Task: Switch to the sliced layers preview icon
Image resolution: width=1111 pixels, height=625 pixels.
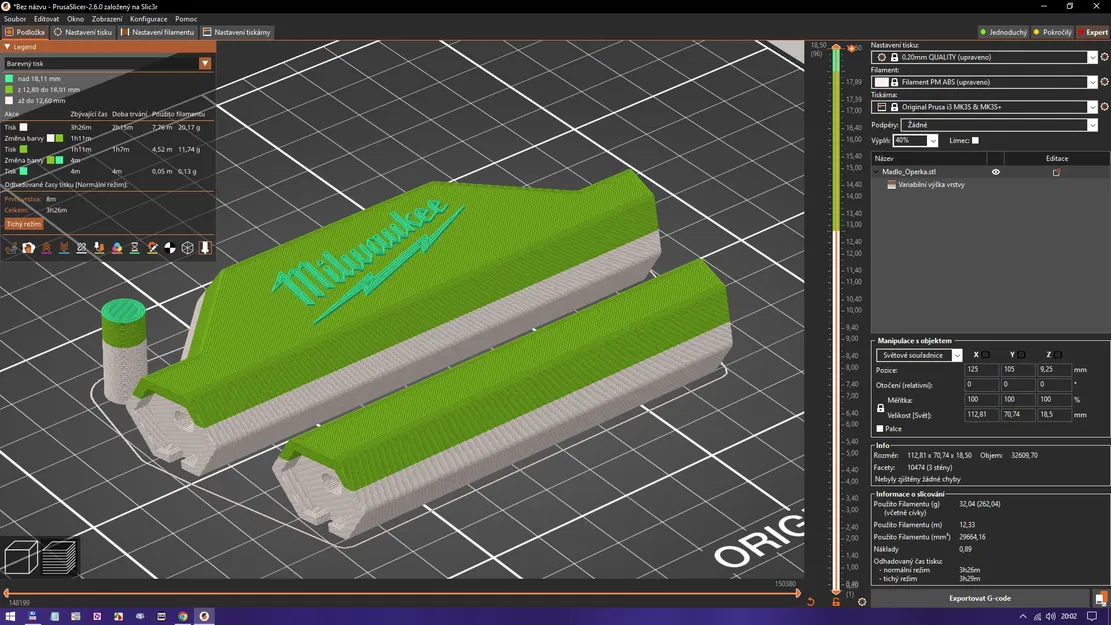Action: point(59,557)
